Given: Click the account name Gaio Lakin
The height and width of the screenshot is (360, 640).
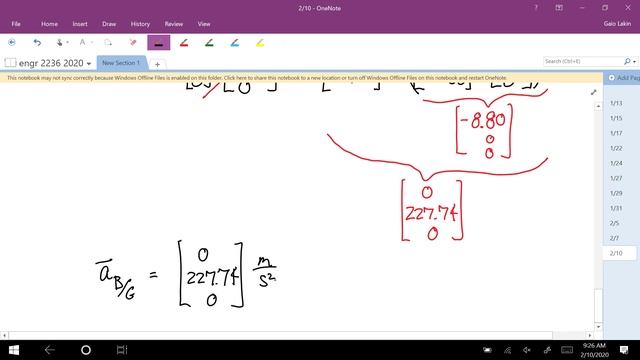Looking at the screenshot, I should point(617,24).
